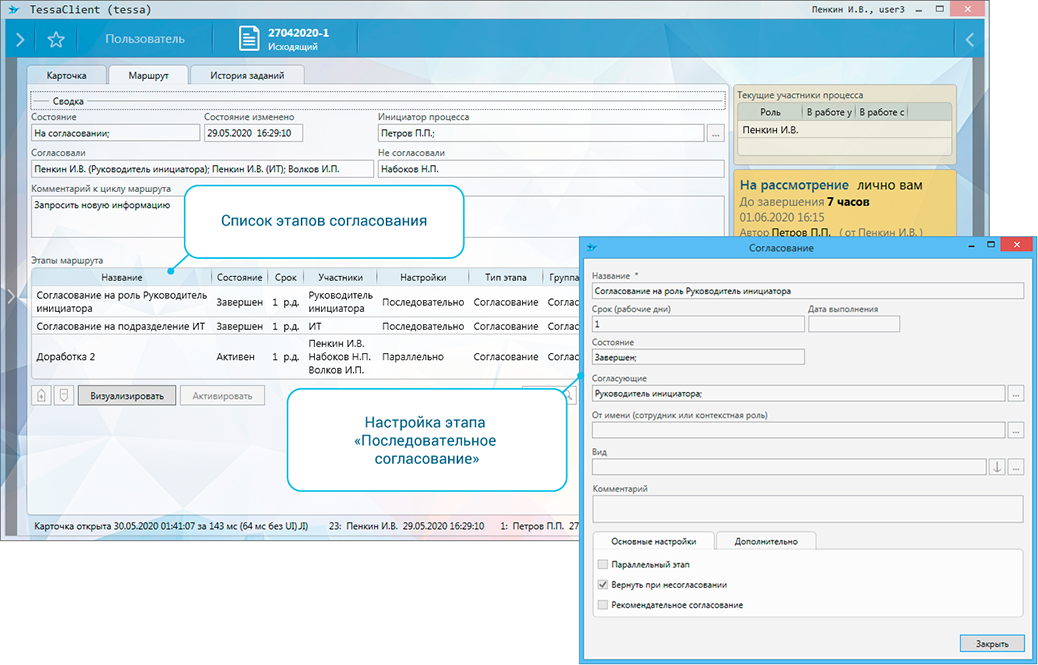Viewport: 1038px width, 665px height.
Task: Move the route stage down with arrow icon
Action: [63, 395]
